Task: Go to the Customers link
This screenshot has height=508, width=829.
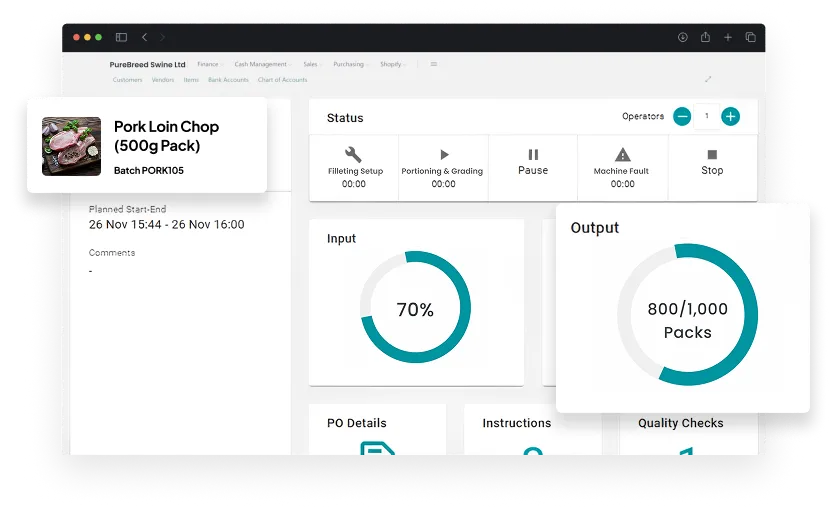Action: pos(127,80)
